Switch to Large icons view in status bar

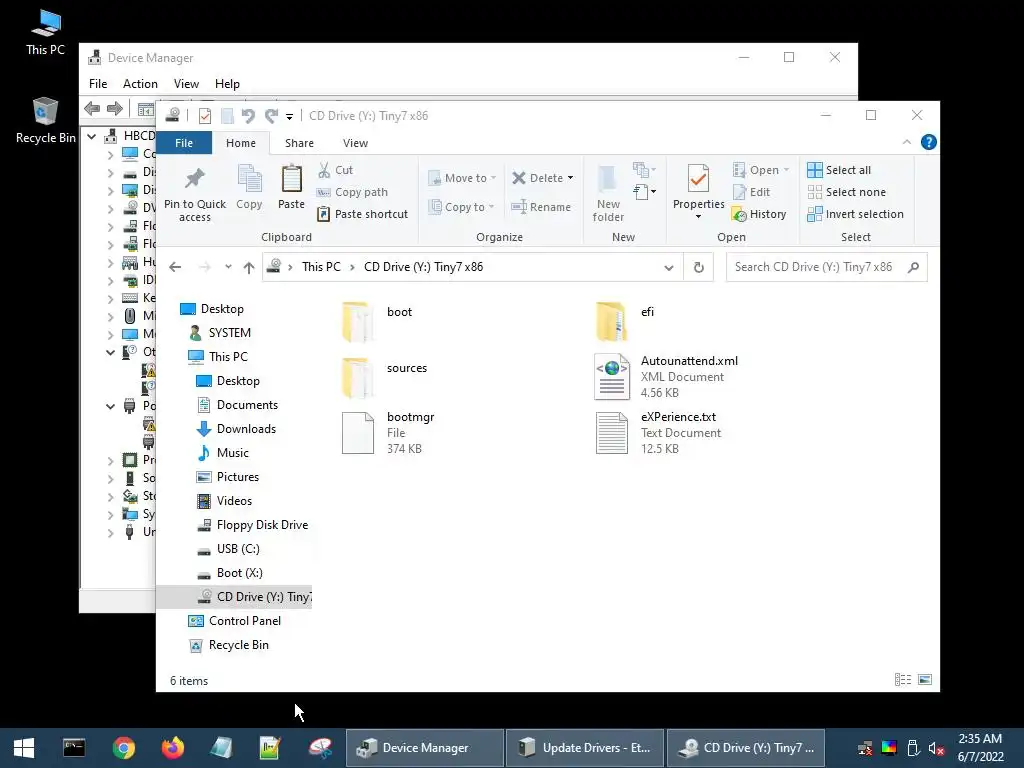[925, 680]
